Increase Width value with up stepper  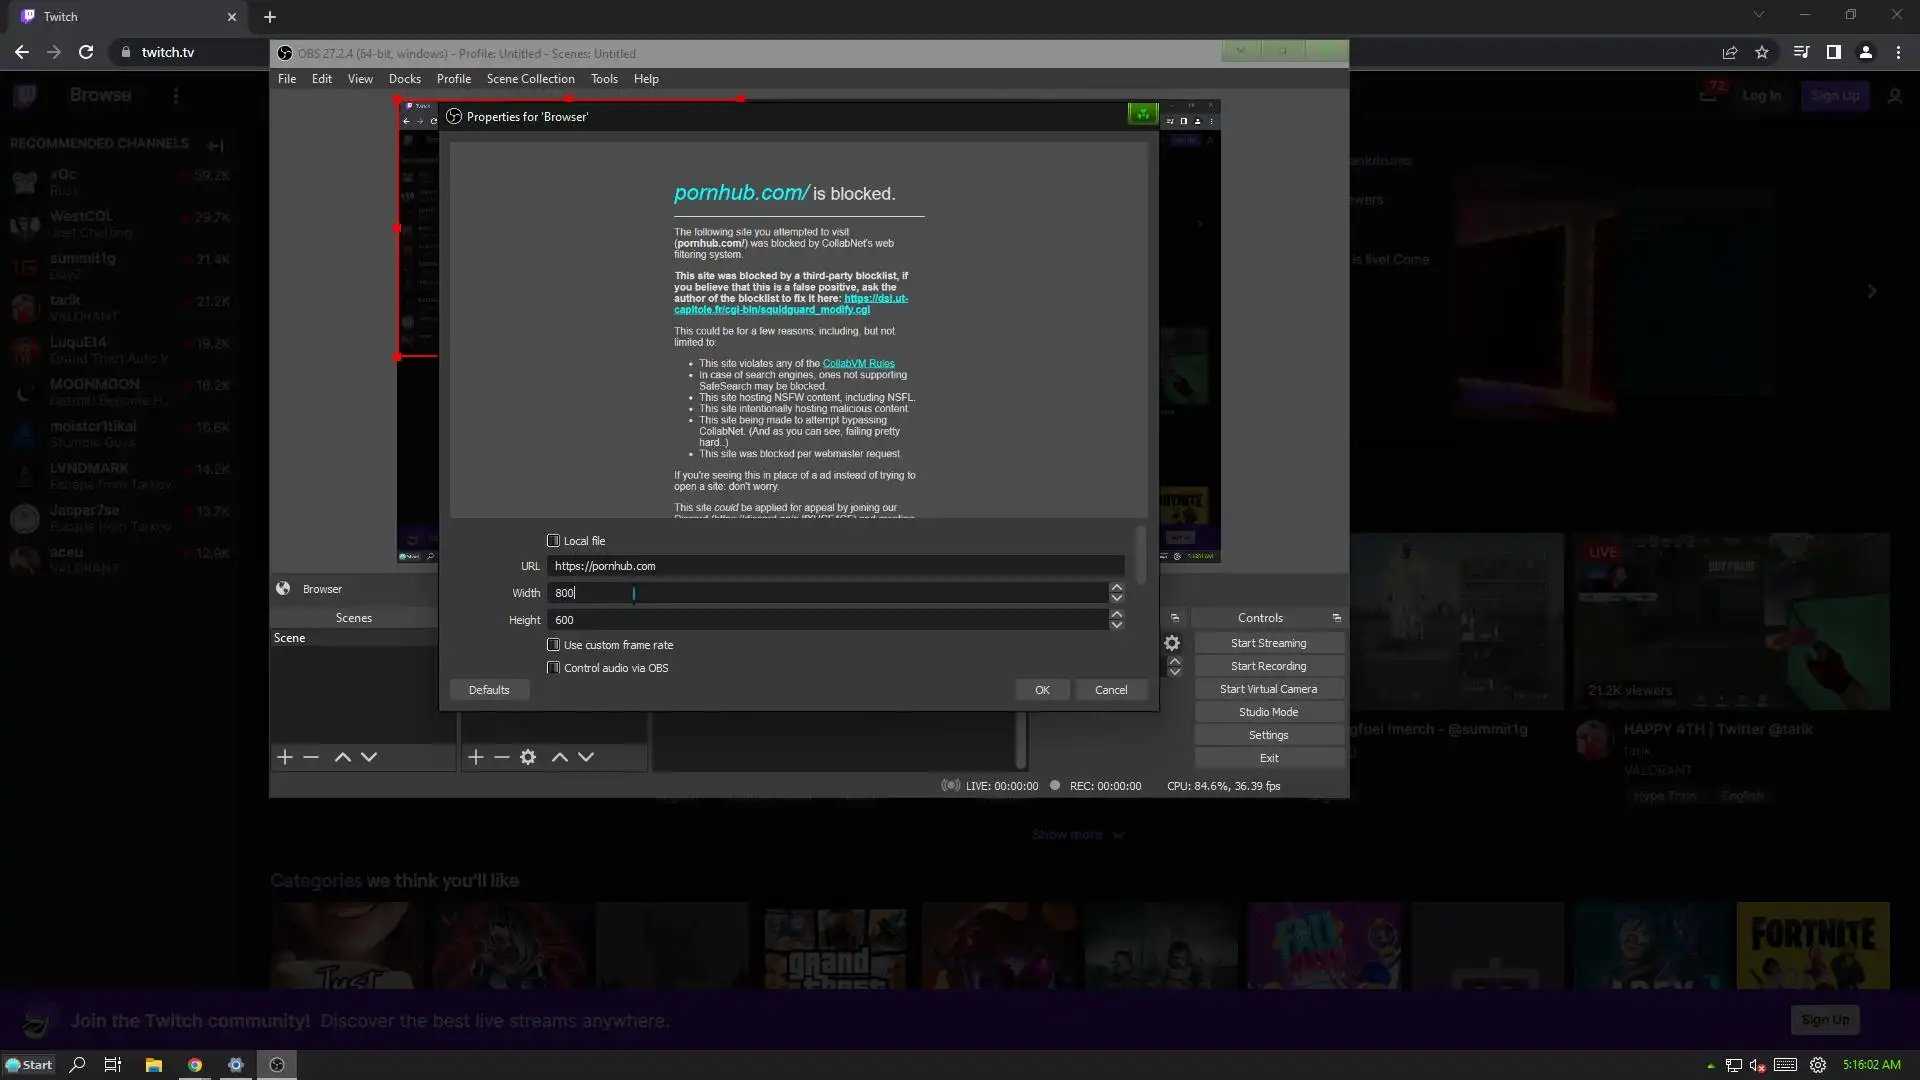[x=1116, y=587]
